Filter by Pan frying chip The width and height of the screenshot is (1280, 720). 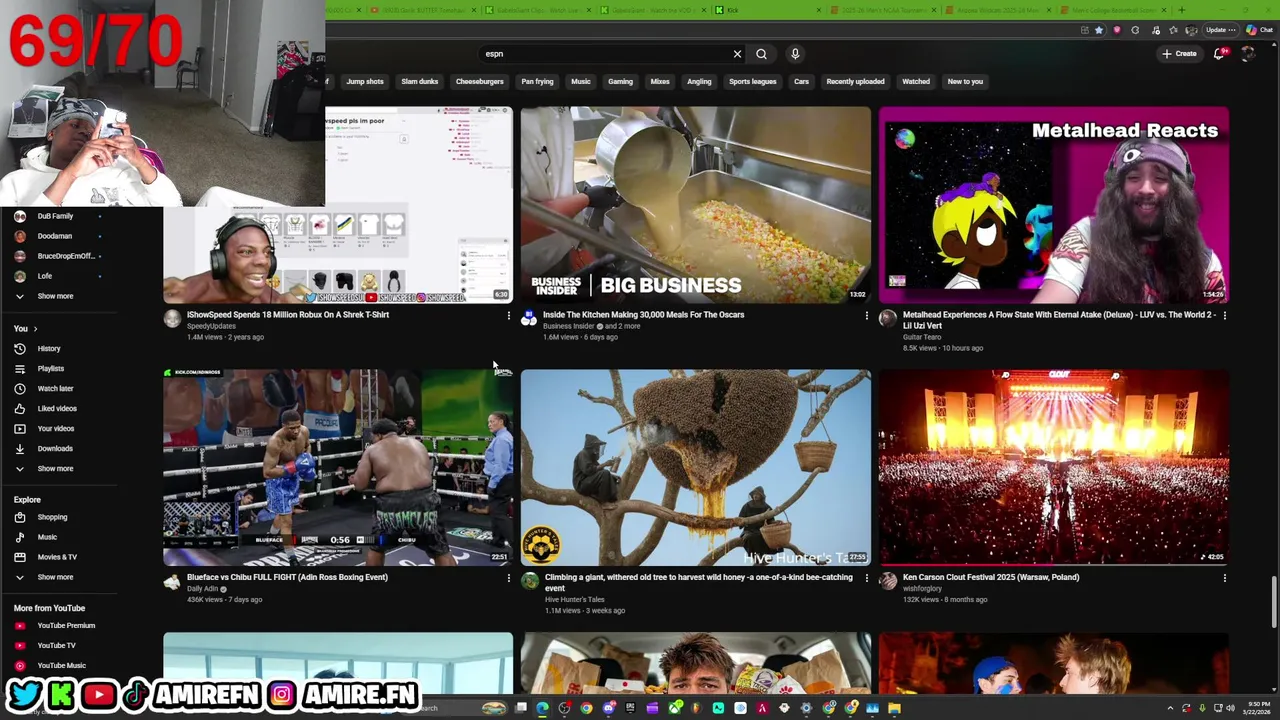537,82
